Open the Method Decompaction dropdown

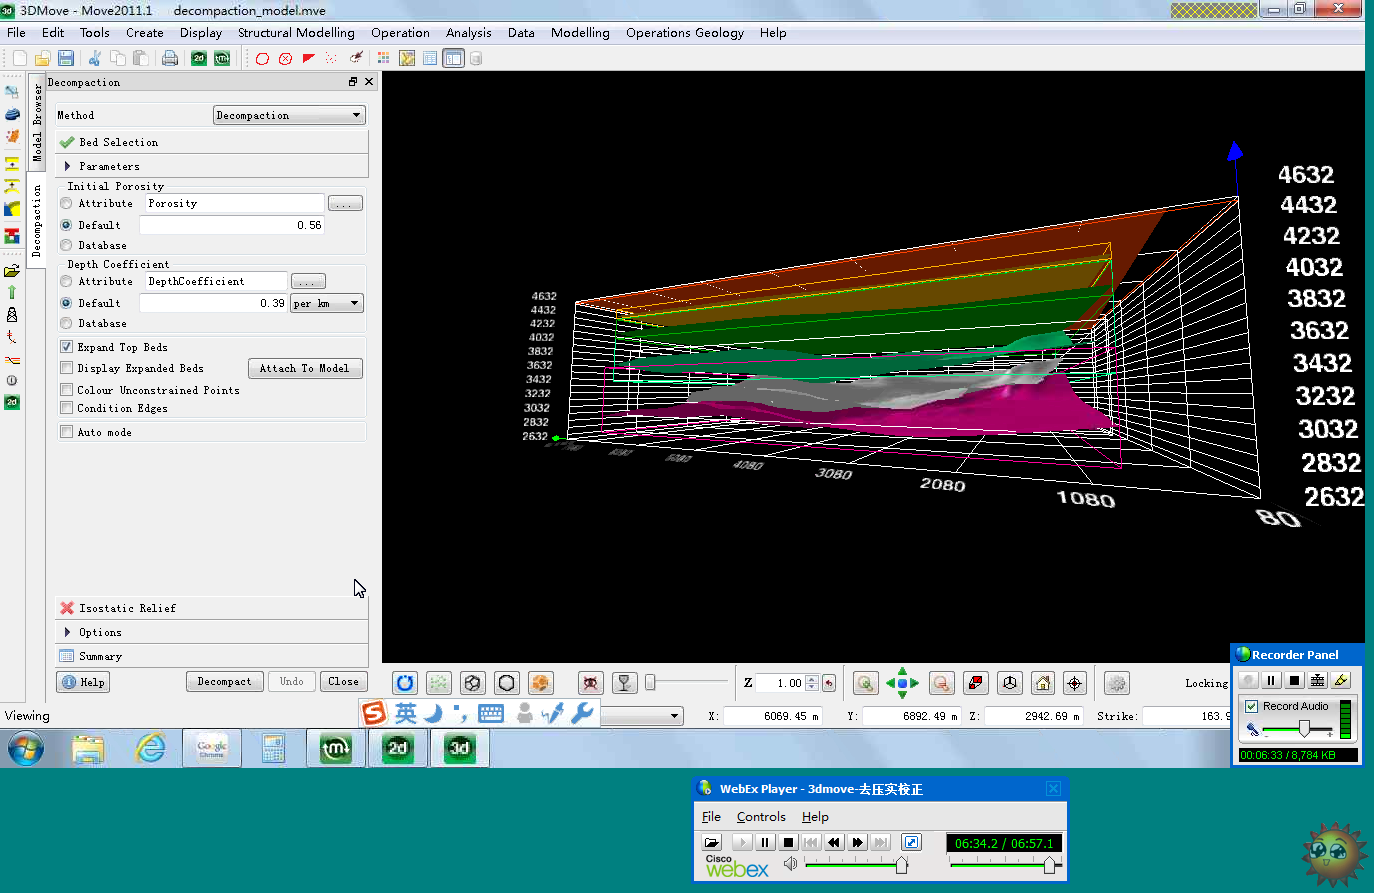[289, 115]
